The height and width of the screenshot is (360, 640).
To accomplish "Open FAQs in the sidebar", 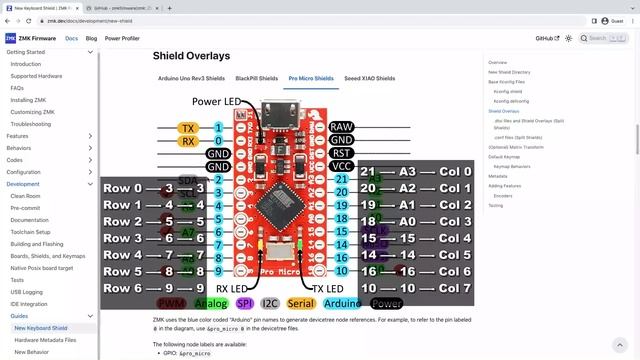I will (17, 88).
